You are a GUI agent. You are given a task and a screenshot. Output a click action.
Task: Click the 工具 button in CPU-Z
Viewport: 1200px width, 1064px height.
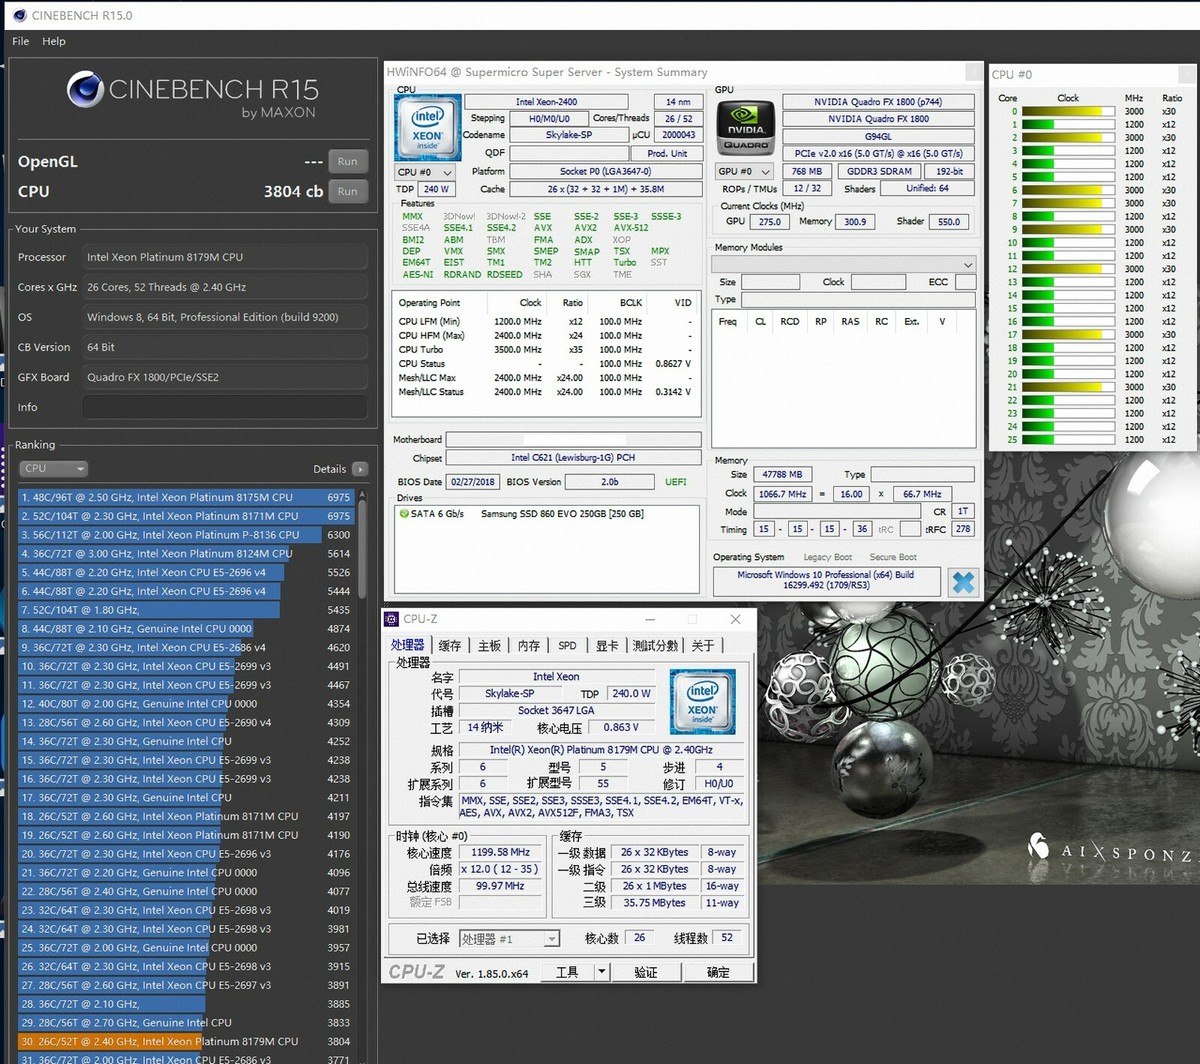pyautogui.click(x=567, y=972)
